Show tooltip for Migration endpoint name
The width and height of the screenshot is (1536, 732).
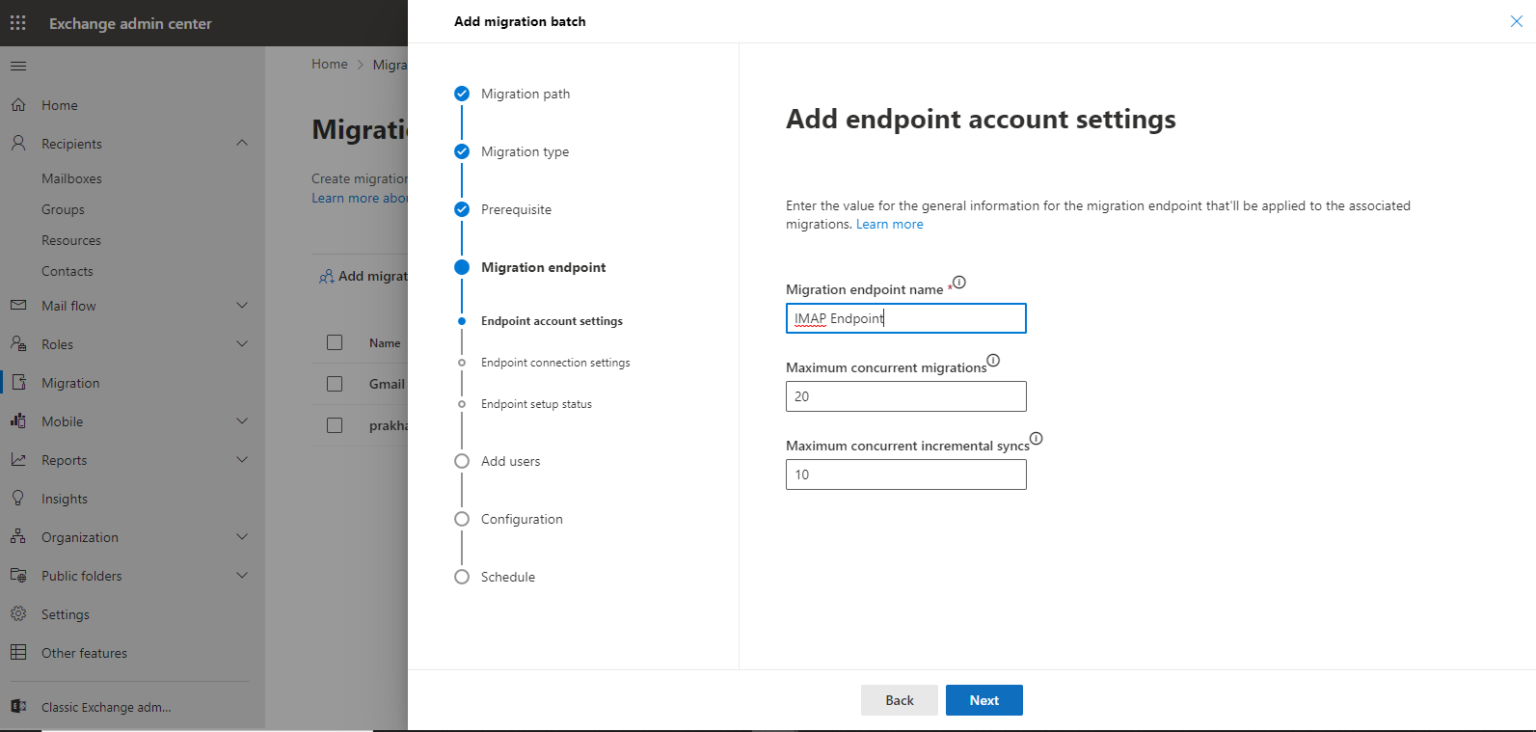(957, 282)
